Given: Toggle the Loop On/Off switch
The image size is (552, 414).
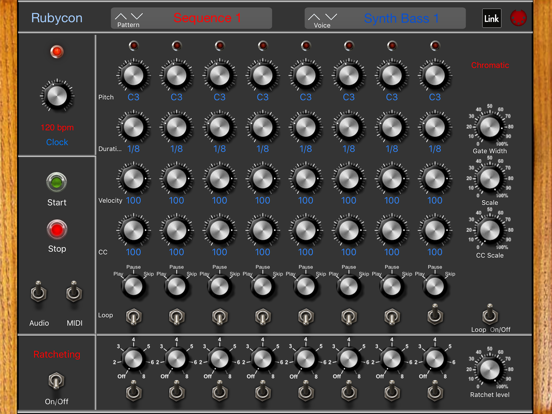Looking at the screenshot, I should pyautogui.click(x=490, y=314).
